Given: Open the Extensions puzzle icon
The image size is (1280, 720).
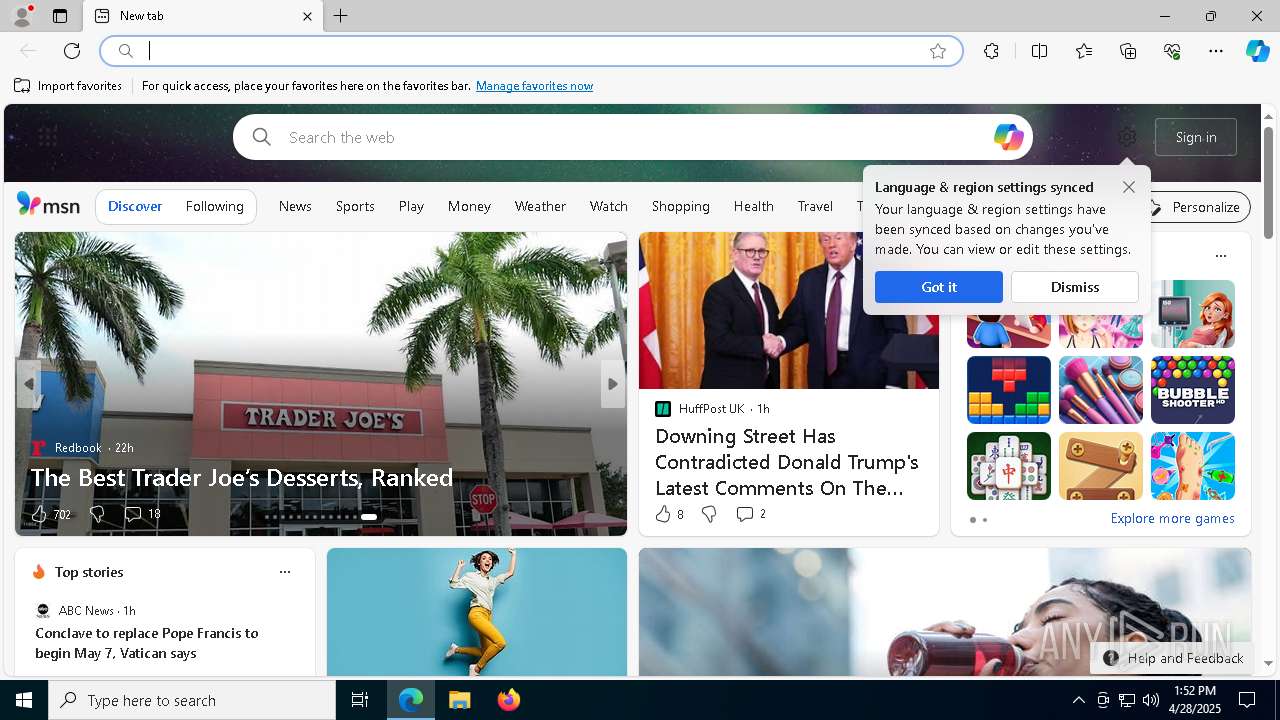Looking at the screenshot, I should coord(991,51).
